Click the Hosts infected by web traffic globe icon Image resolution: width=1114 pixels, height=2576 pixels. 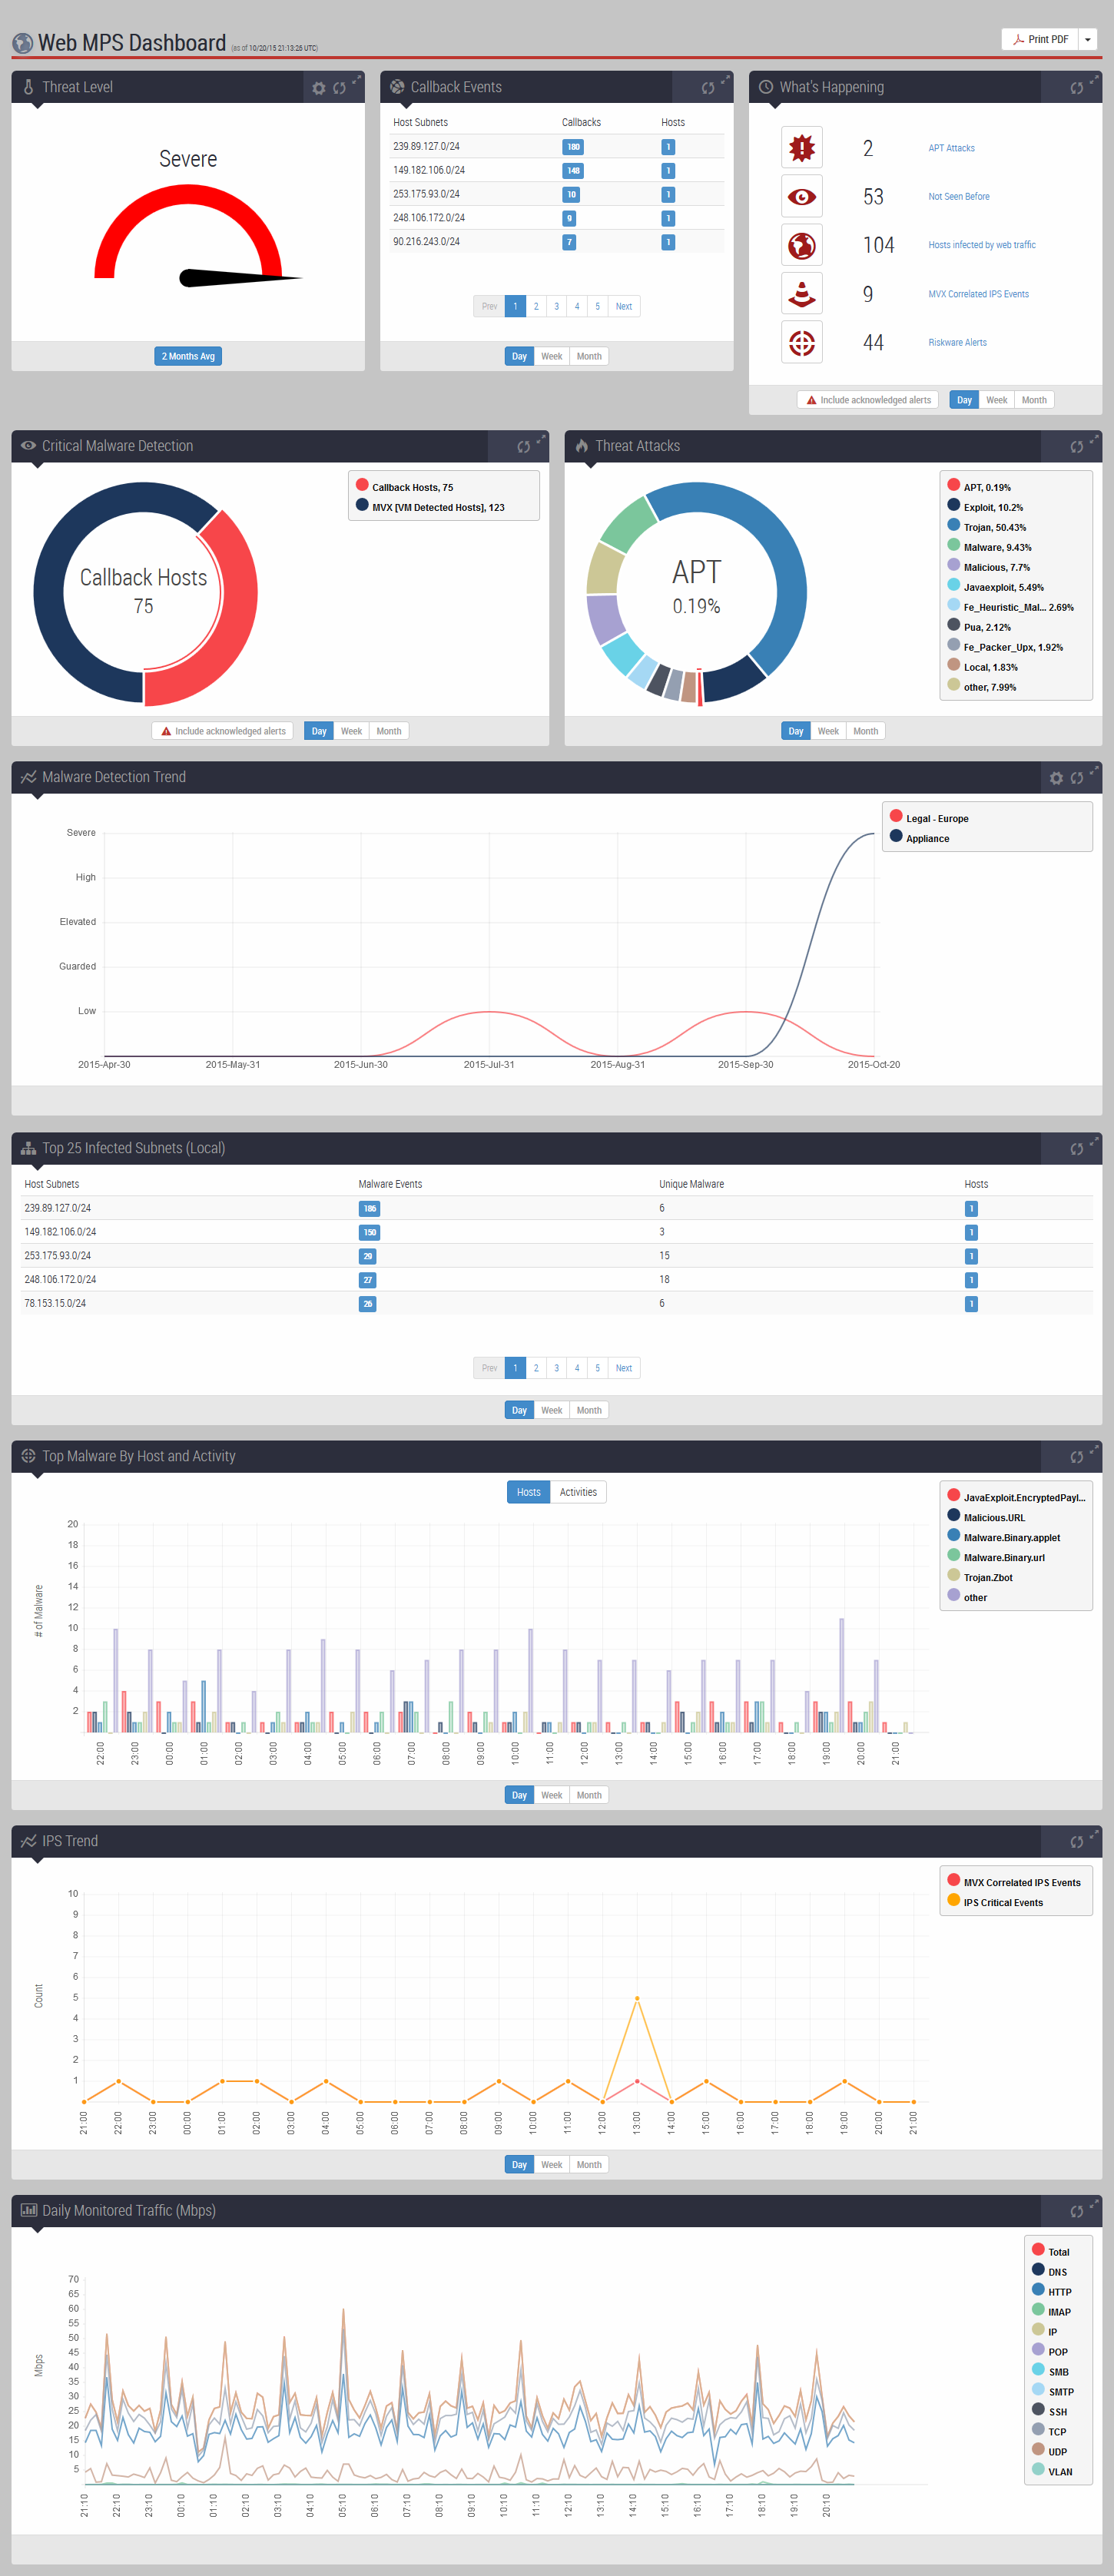point(801,245)
